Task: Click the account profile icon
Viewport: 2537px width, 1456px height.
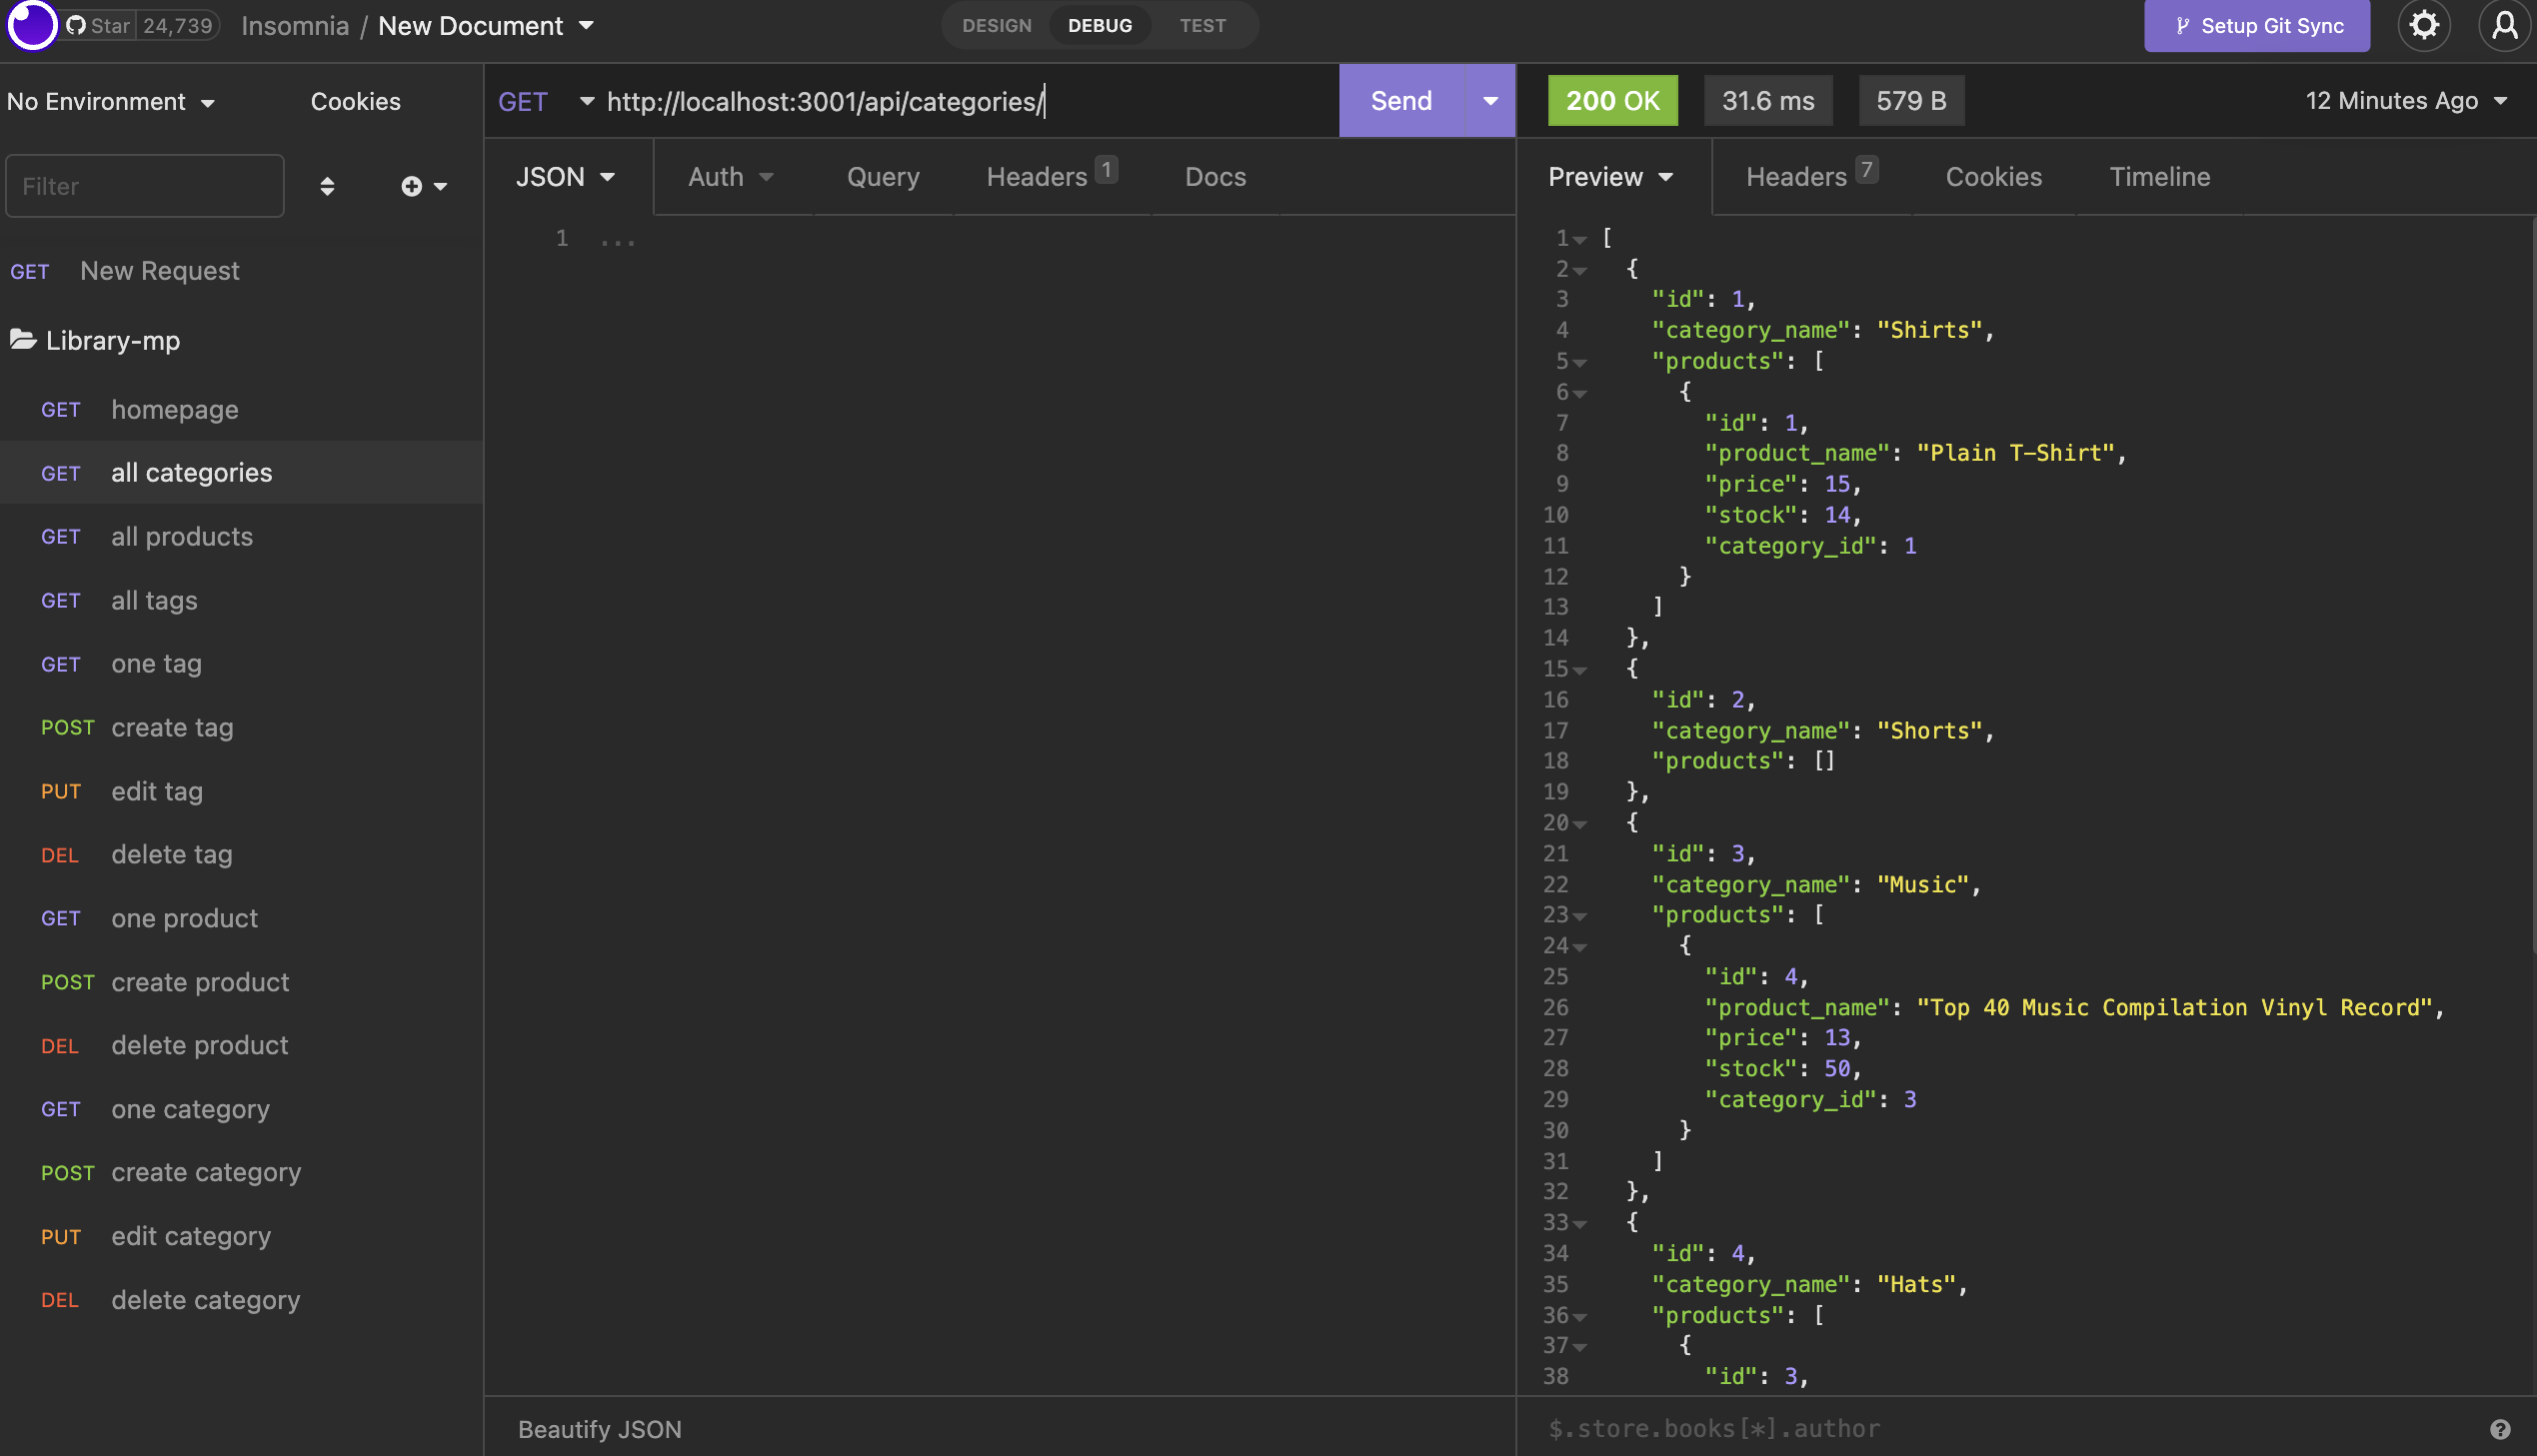Action: coord(2504,25)
